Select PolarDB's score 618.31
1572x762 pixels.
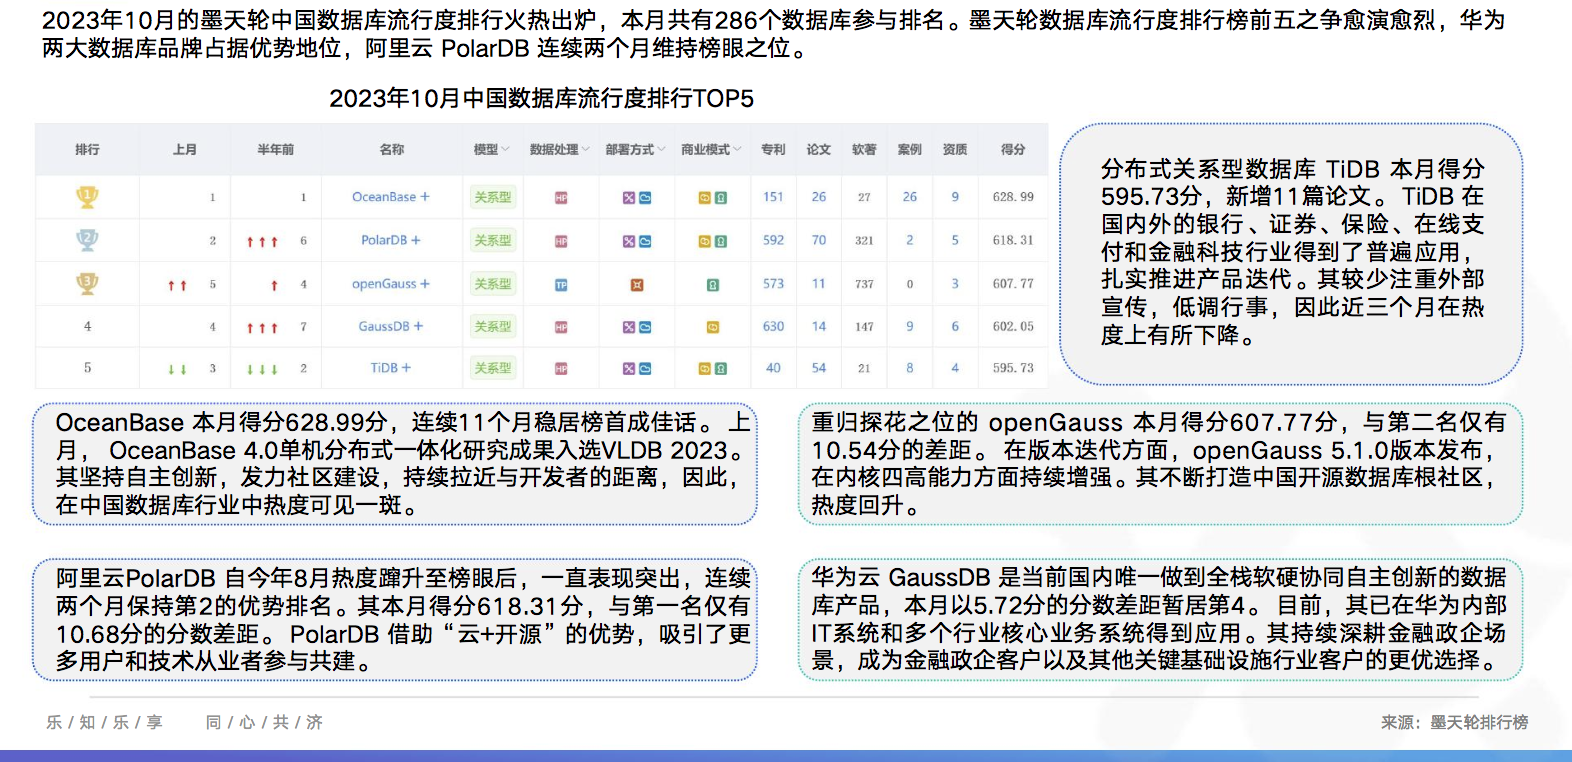tap(1013, 240)
